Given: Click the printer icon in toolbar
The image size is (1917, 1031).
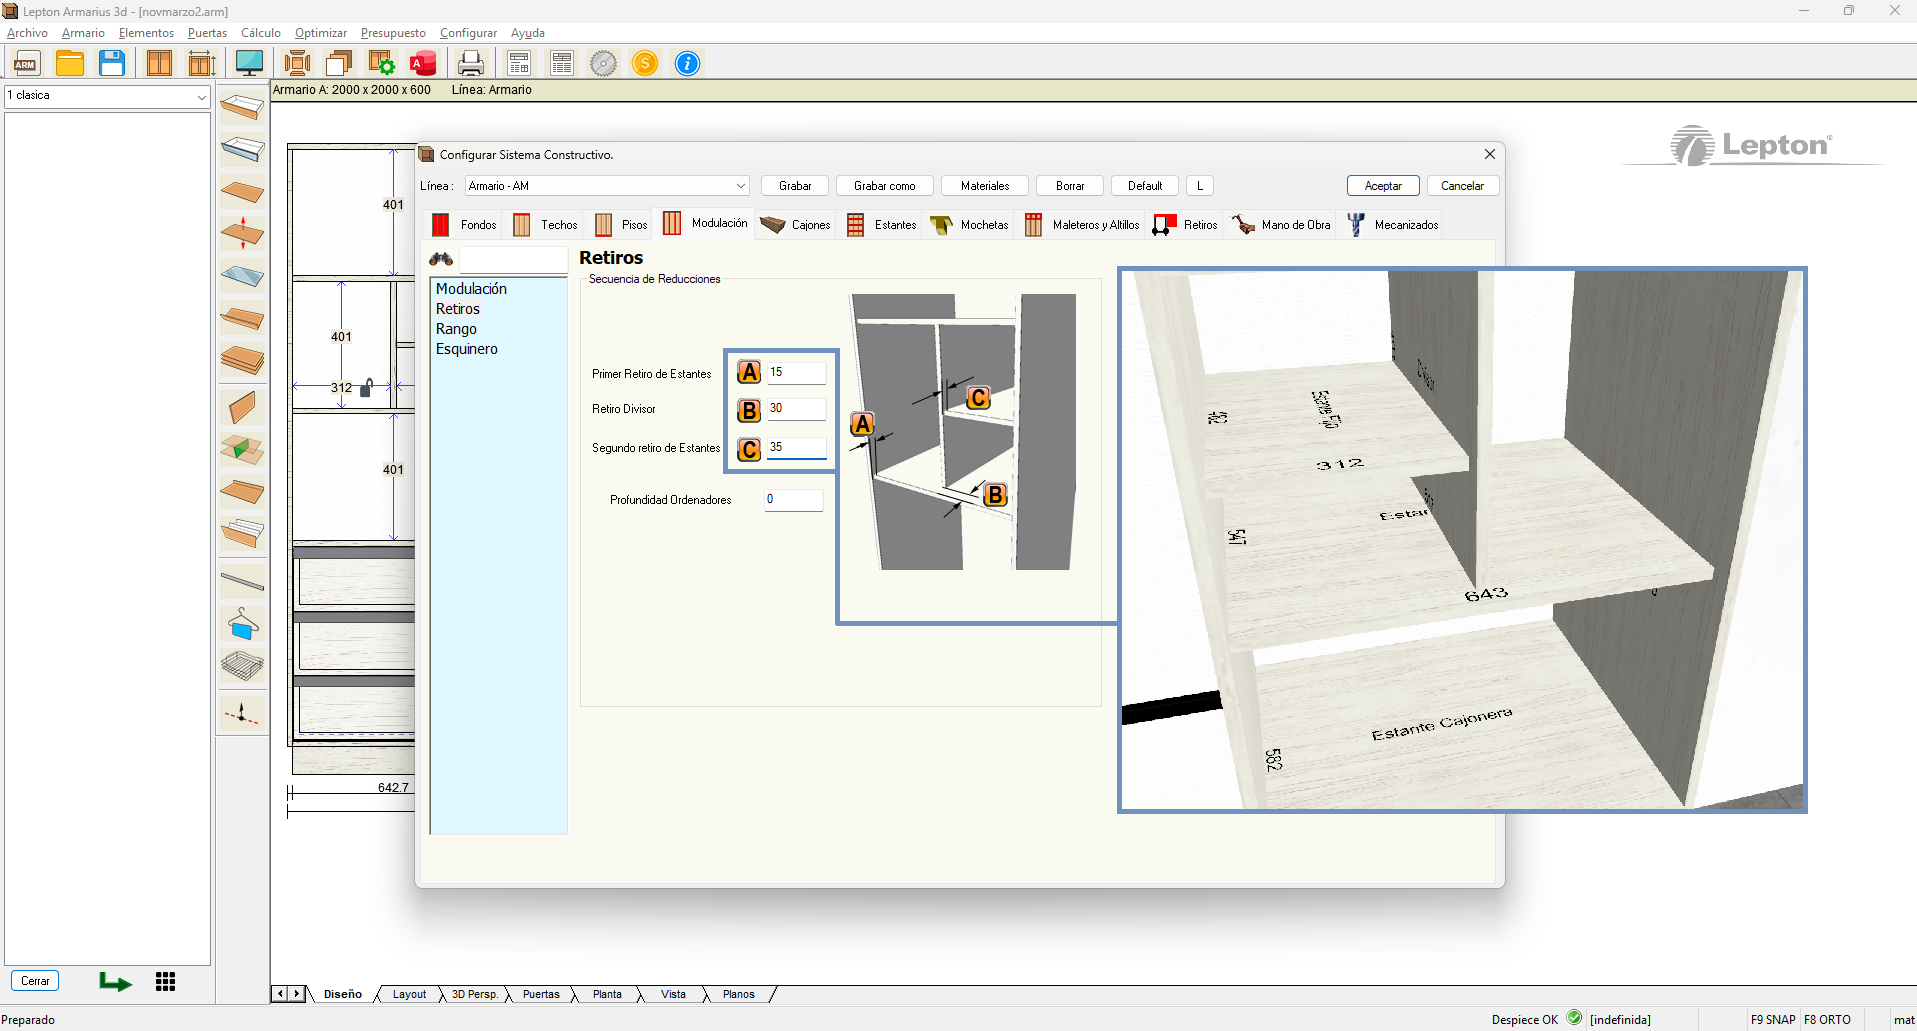Looking at the screenshot, I should pos(470,63).
